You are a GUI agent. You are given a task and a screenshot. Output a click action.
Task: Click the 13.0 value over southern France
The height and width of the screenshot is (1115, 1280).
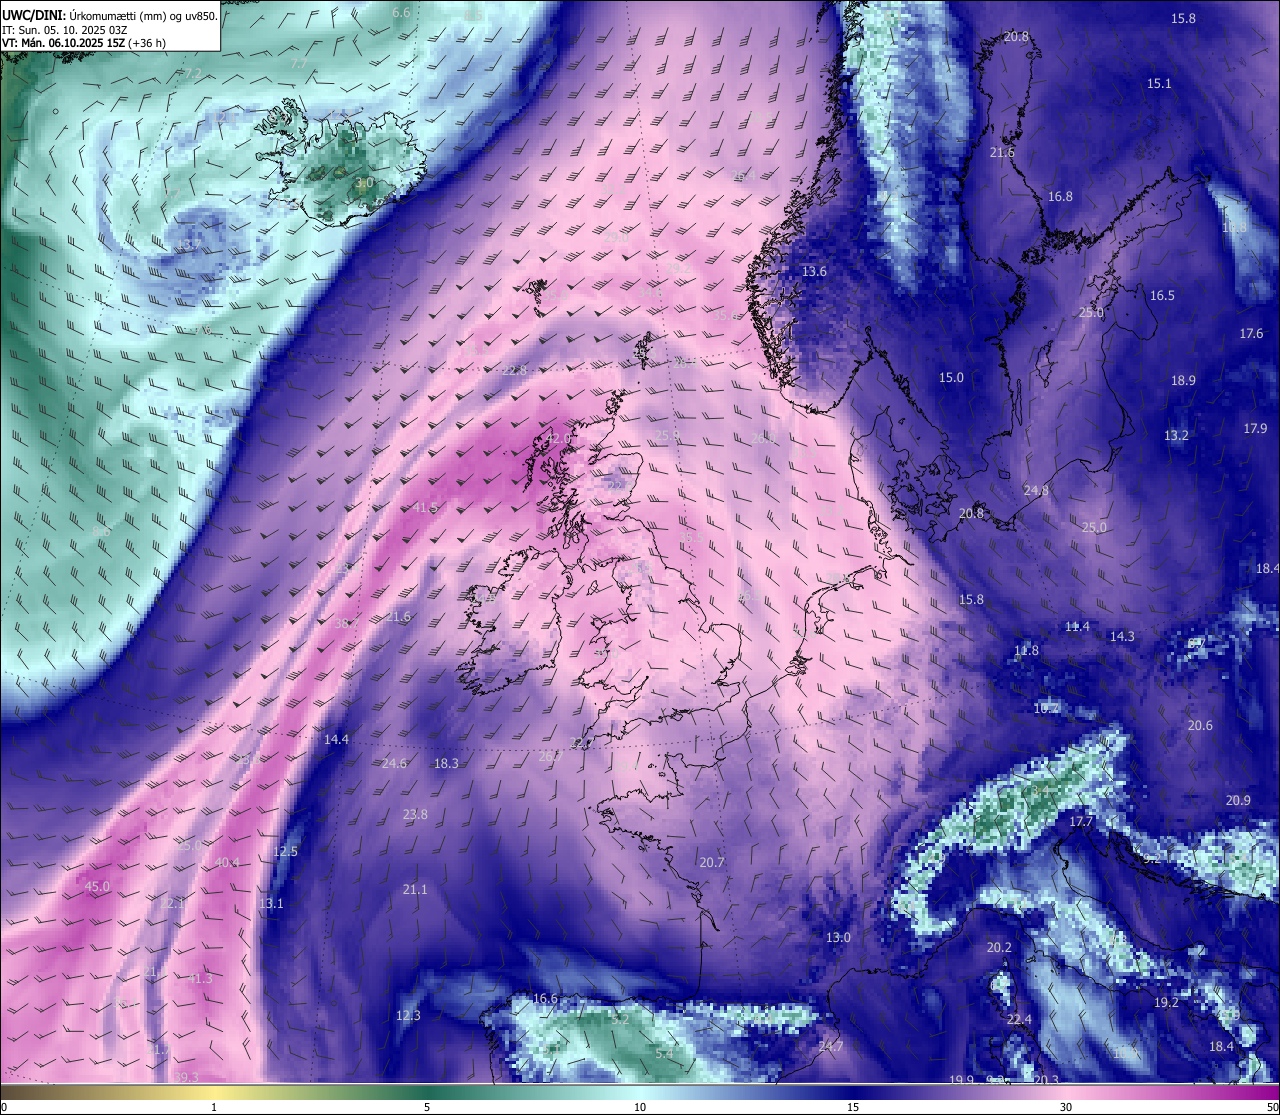pos(838,938)
